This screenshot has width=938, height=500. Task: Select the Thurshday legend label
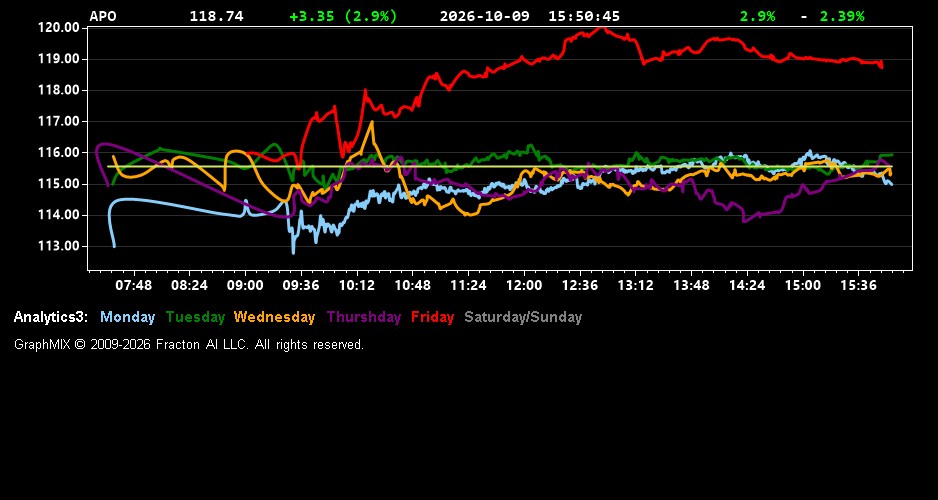click(364, 317)
